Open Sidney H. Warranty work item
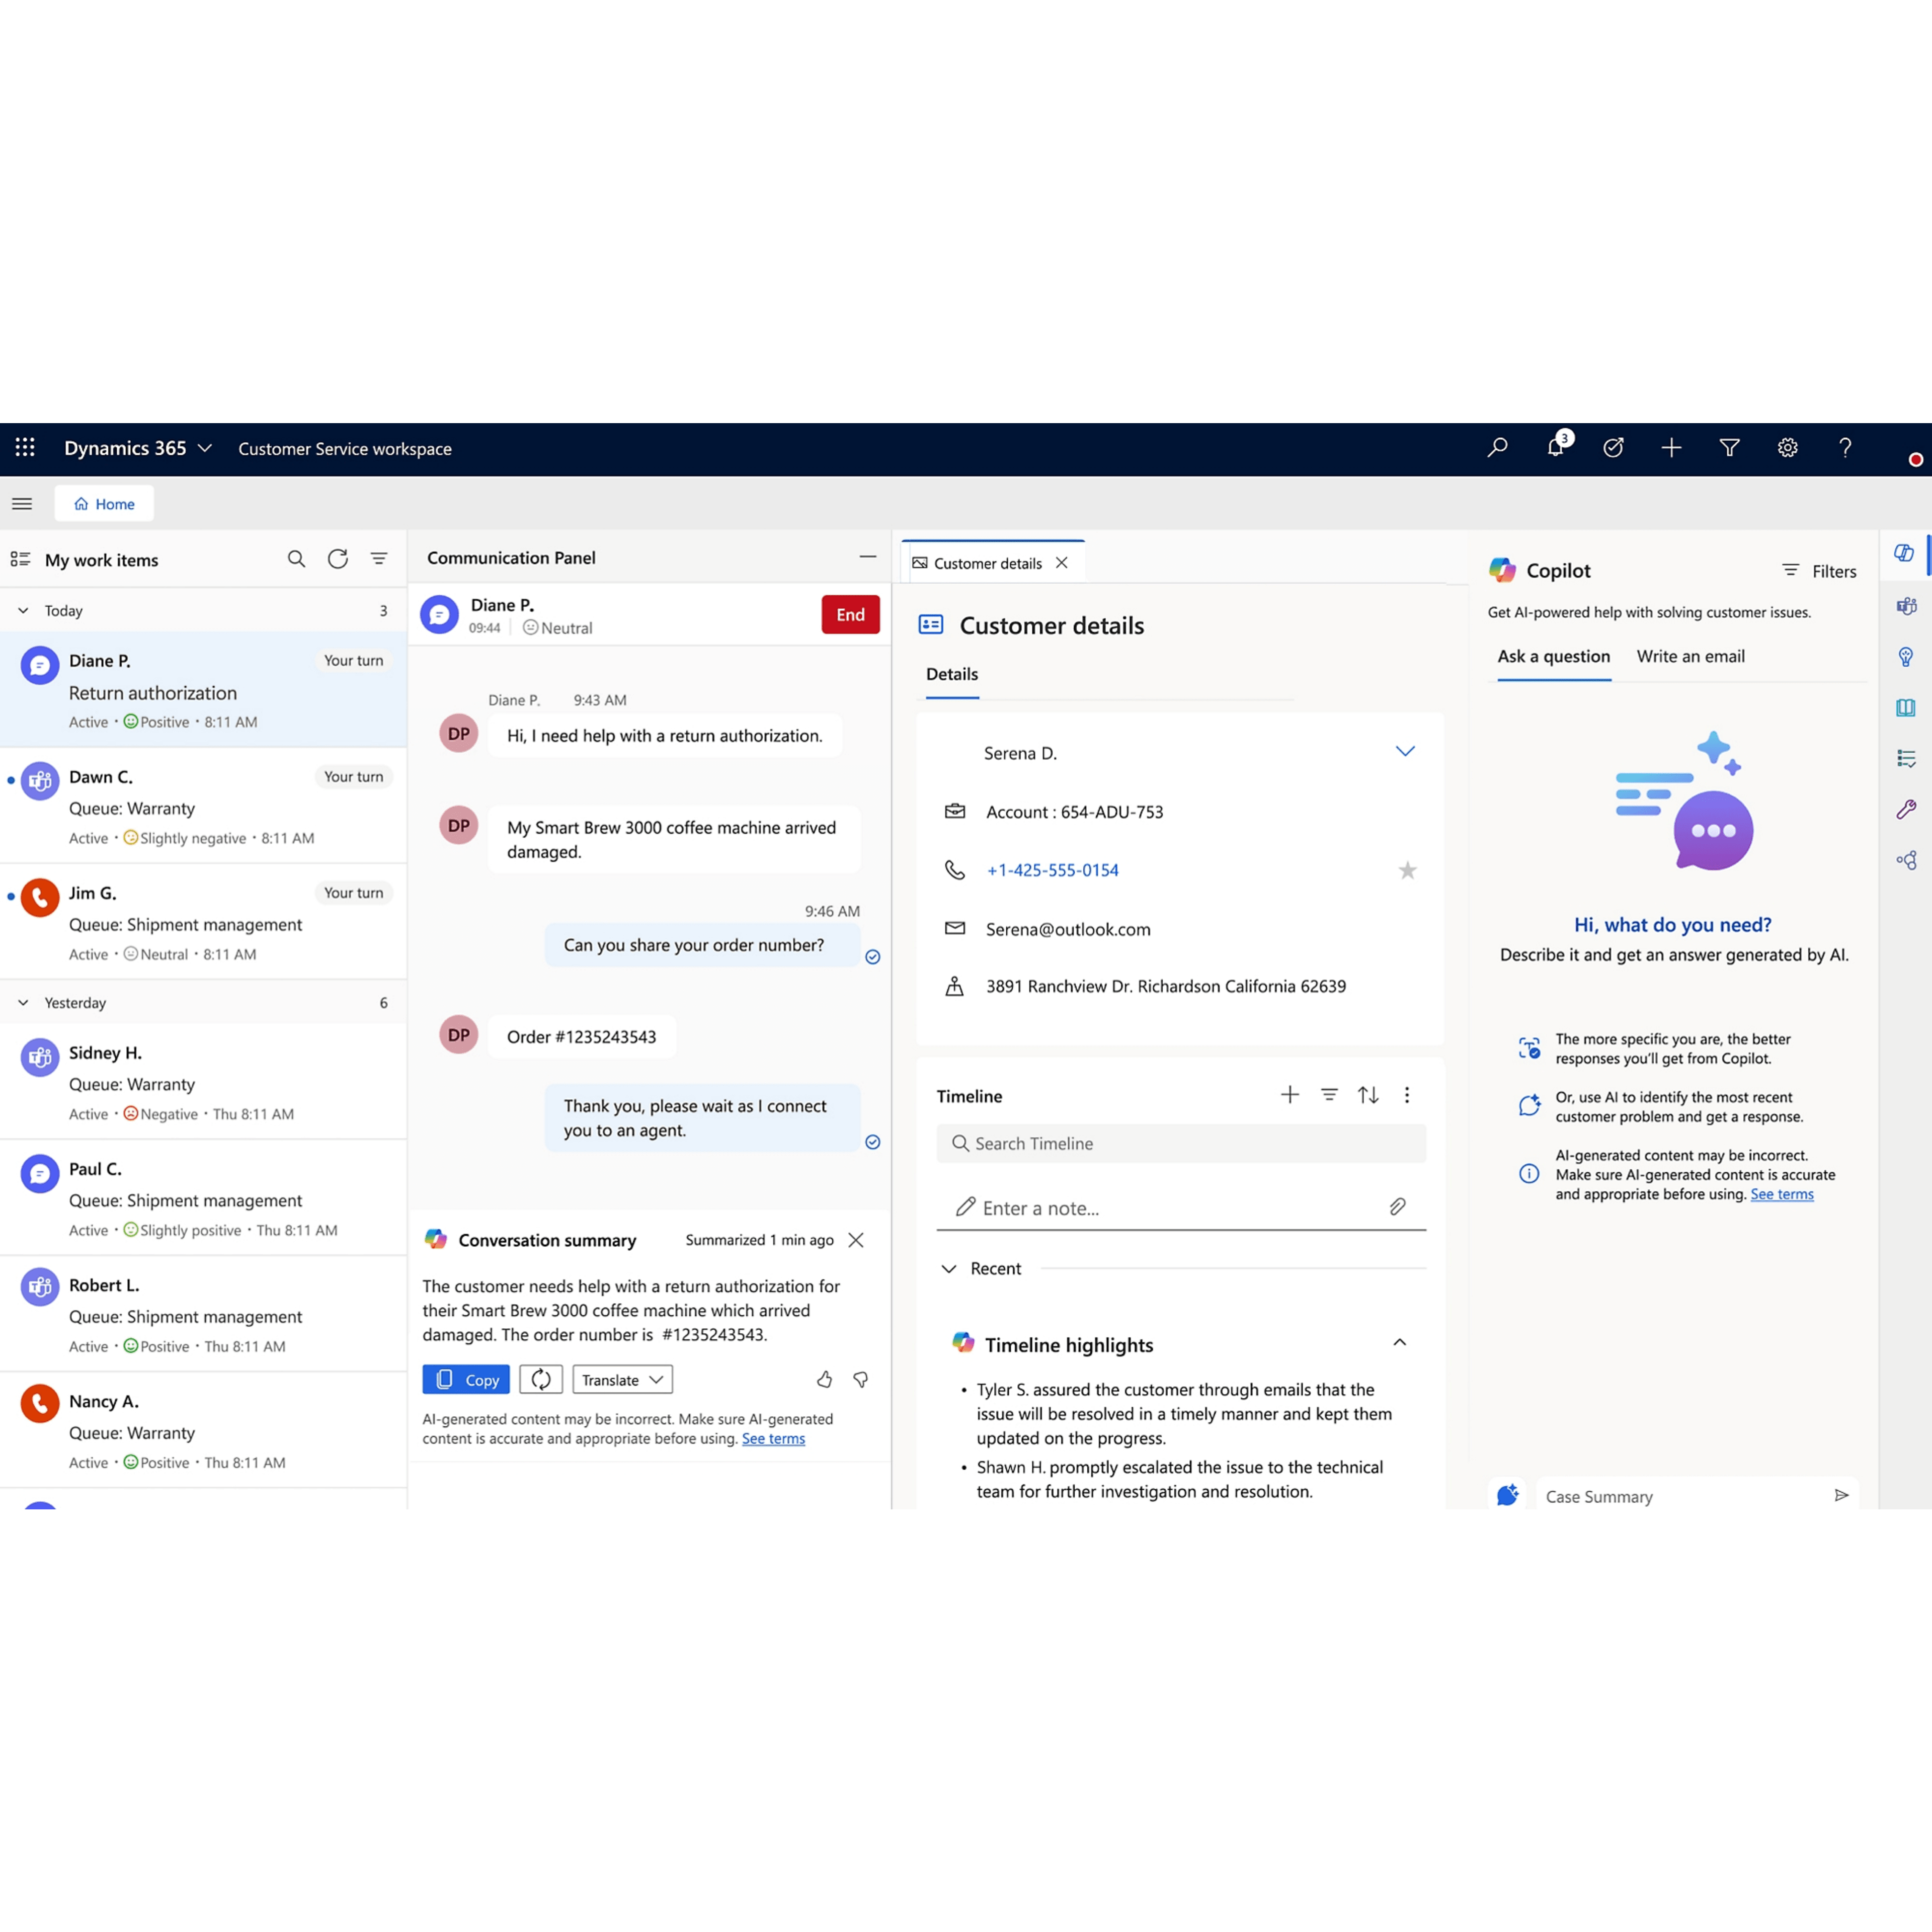Image resolution: width=1932 pixels, height=1932 pixels. [203, 1082]
